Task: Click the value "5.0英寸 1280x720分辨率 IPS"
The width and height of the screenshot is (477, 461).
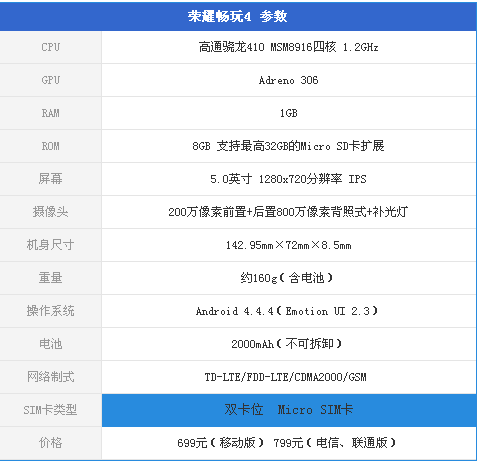Action: pyautogui.click(x=289, y=179)
